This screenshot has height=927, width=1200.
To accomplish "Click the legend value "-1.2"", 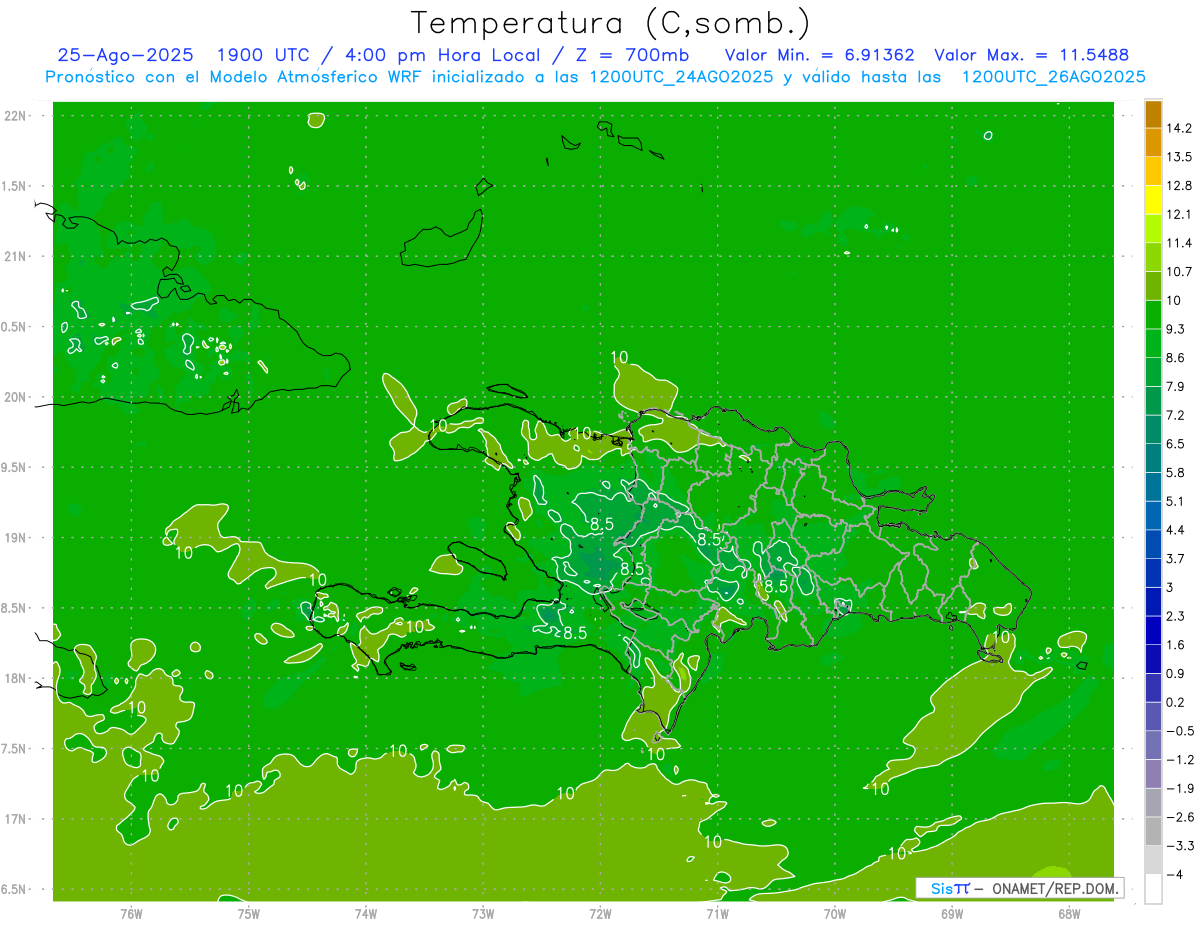I will [1179, 760].
